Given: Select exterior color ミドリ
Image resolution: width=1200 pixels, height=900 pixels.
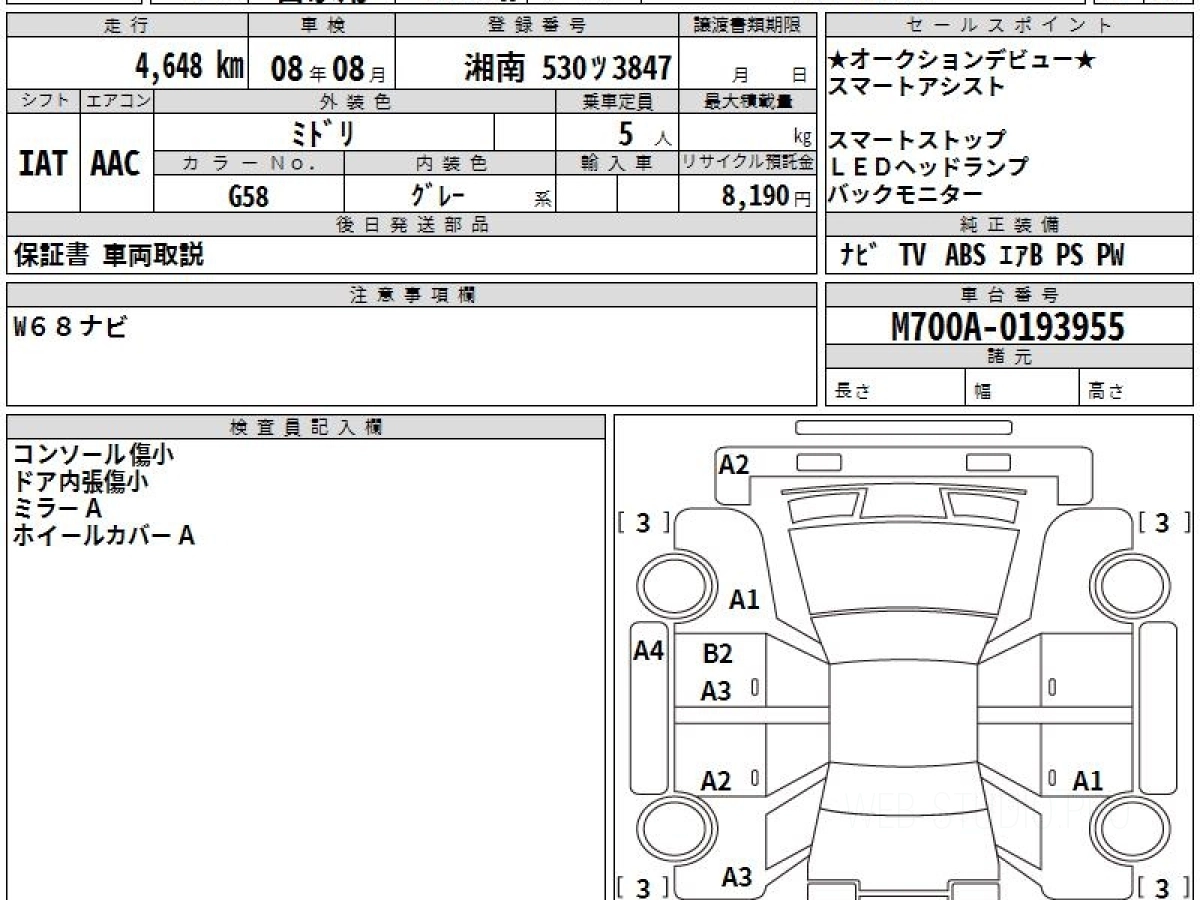Looking at the screenshot, I should 322,133.
